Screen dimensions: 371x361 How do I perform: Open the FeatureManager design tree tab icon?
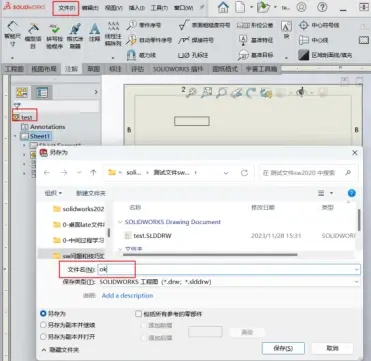(x=22, y=92)
